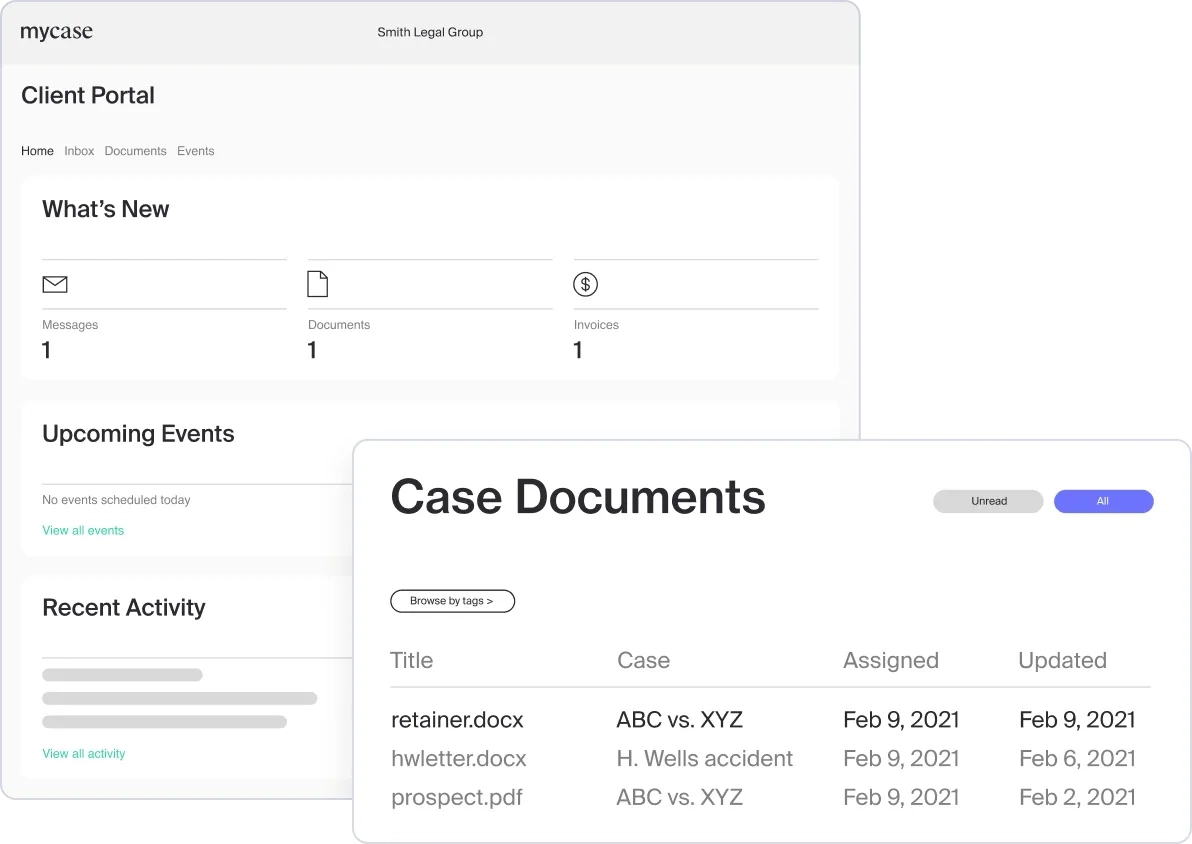1192x844 pixels.
Task: Click the Documents page icon
Action: 317,284
